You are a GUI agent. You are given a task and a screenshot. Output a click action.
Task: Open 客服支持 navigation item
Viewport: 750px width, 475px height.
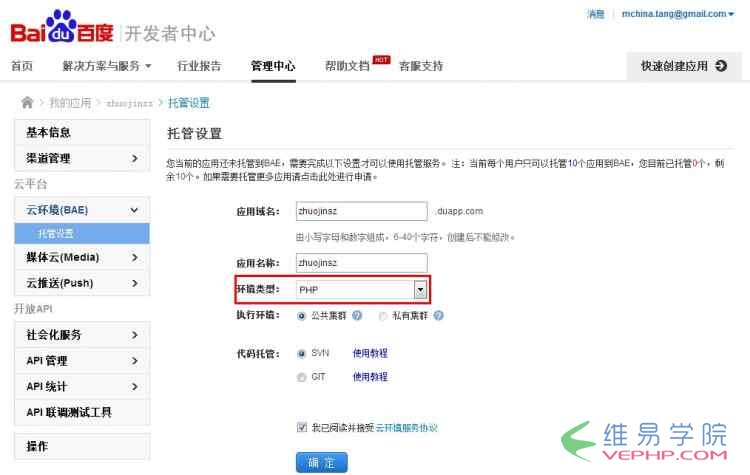pos(421,66)
